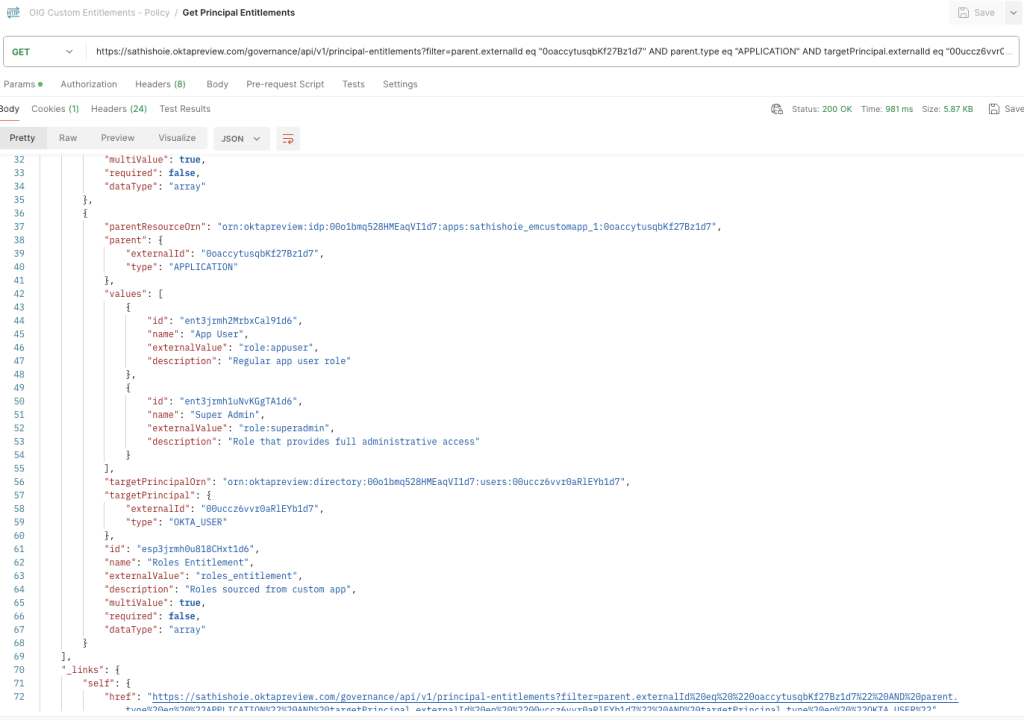
Task: Open the Tests tab
Action: point(353,84)
